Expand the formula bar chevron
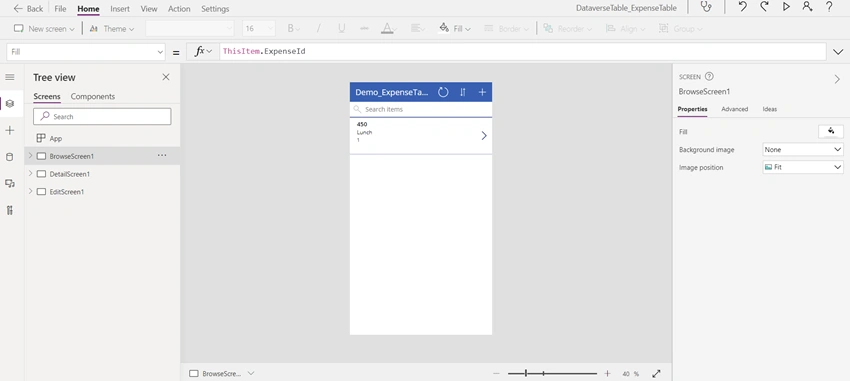This screenshot has width=850, height=381. pyautogui.click(x=838, y=52)
